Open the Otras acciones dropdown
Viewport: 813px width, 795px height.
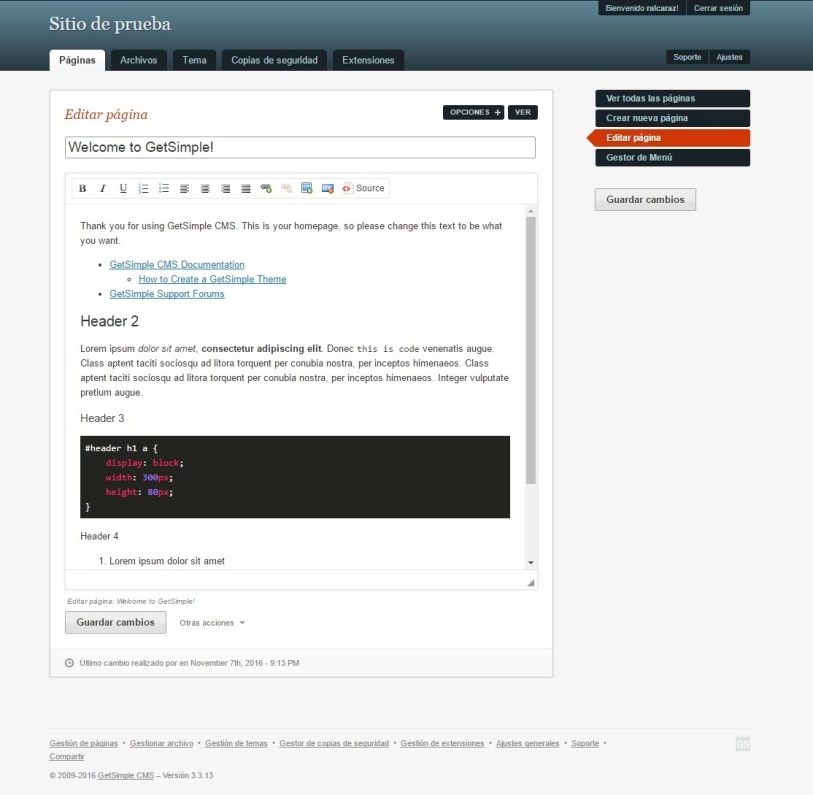(212, 623)
